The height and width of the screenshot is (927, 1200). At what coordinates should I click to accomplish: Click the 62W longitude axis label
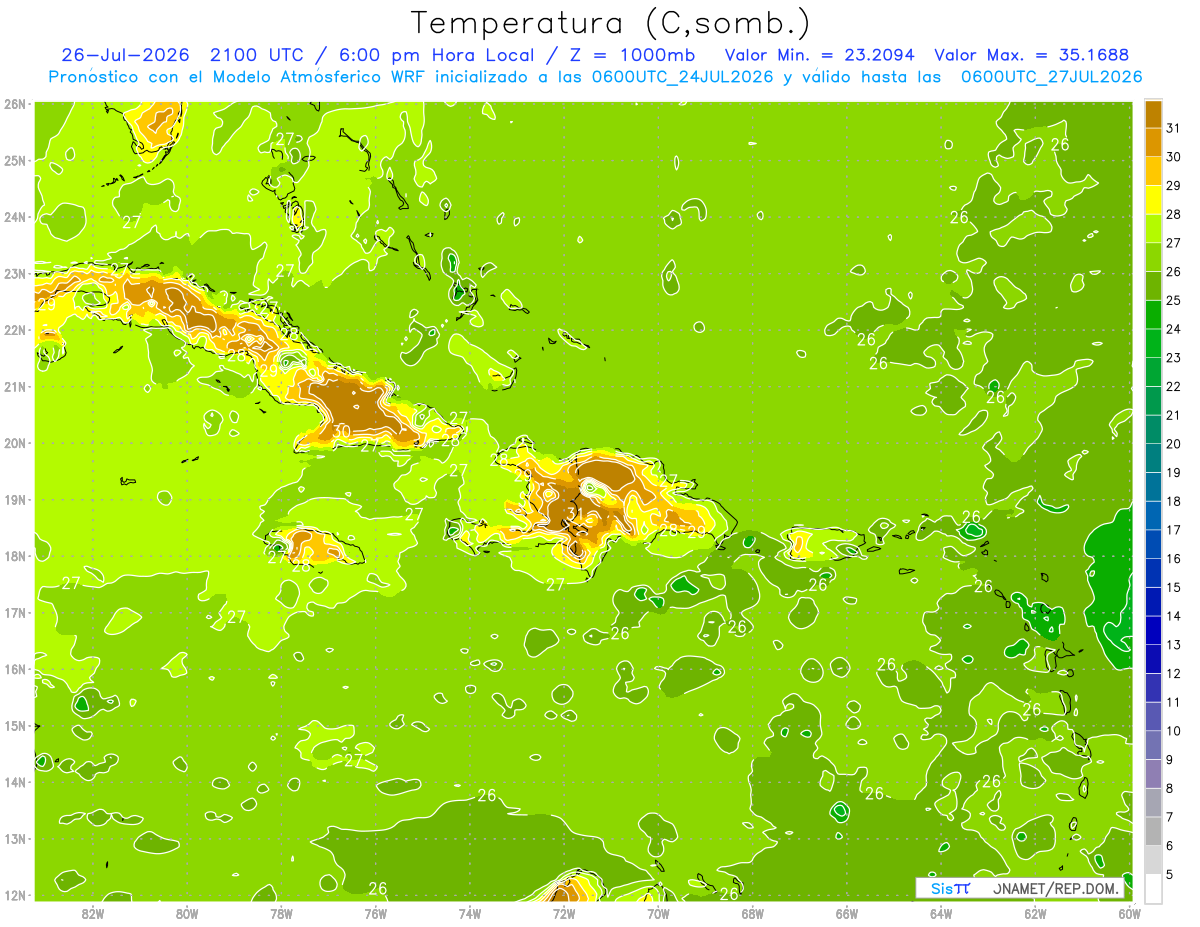pyautogui.click(x=1035, y=912)
